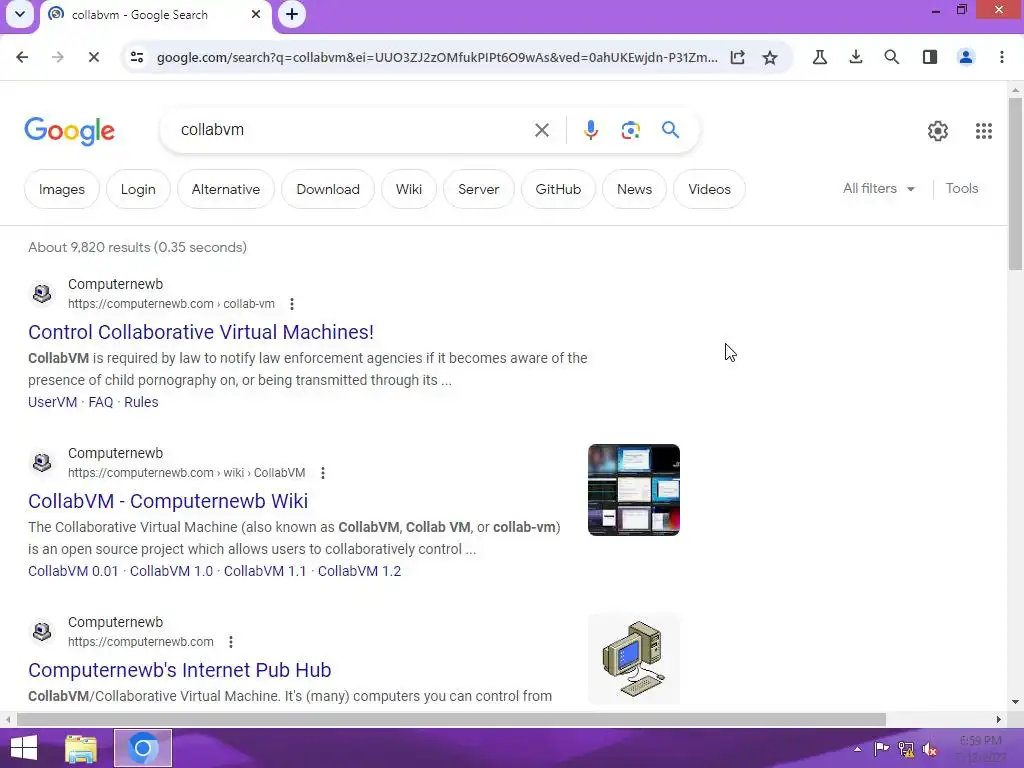Screen dimensions: 1024x768
Task: Click the vertical scrollbar thumb
Action: click(x=1015, y=183)
